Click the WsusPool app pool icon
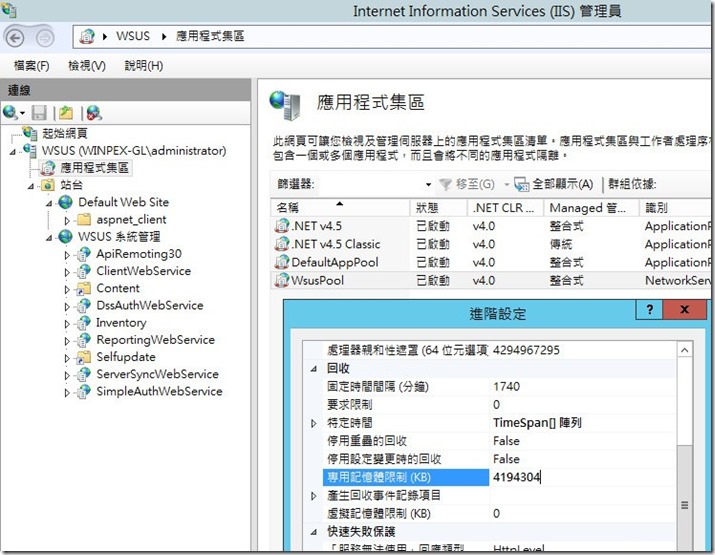The width and height of the screenshot is (715, 555). pos(282,280)
